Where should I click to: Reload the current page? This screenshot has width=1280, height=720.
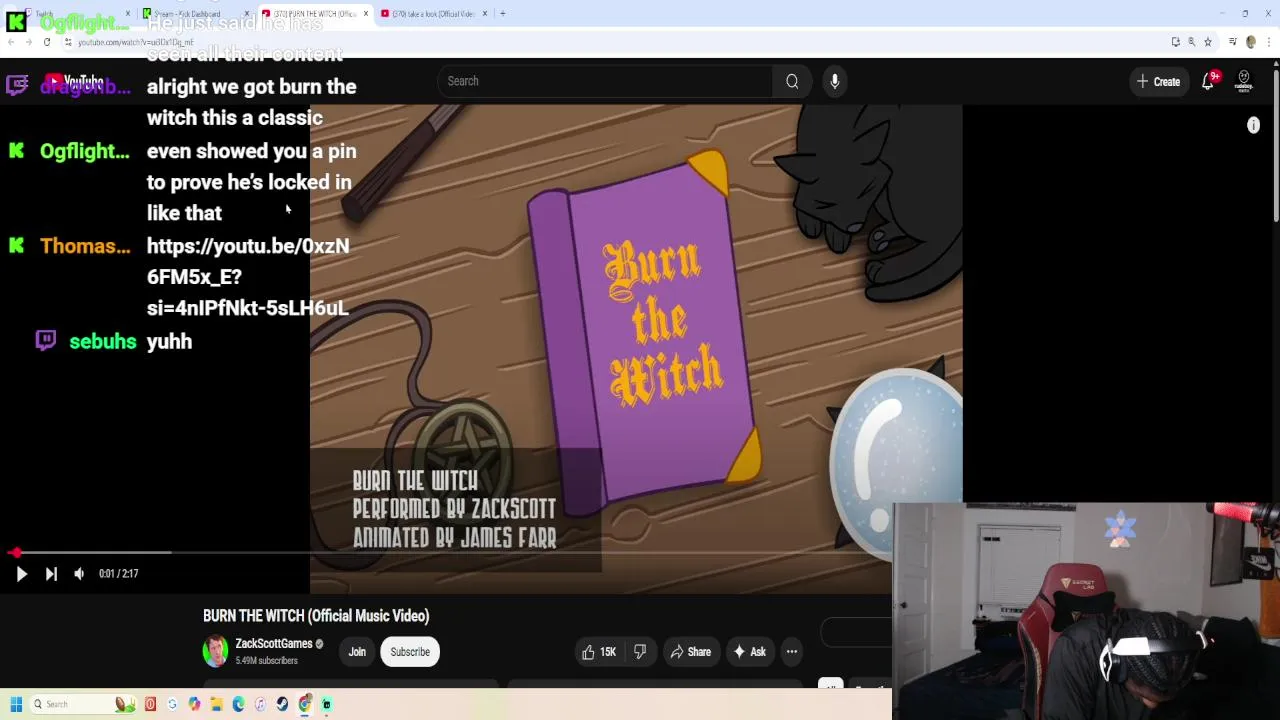tap(46, 42)
